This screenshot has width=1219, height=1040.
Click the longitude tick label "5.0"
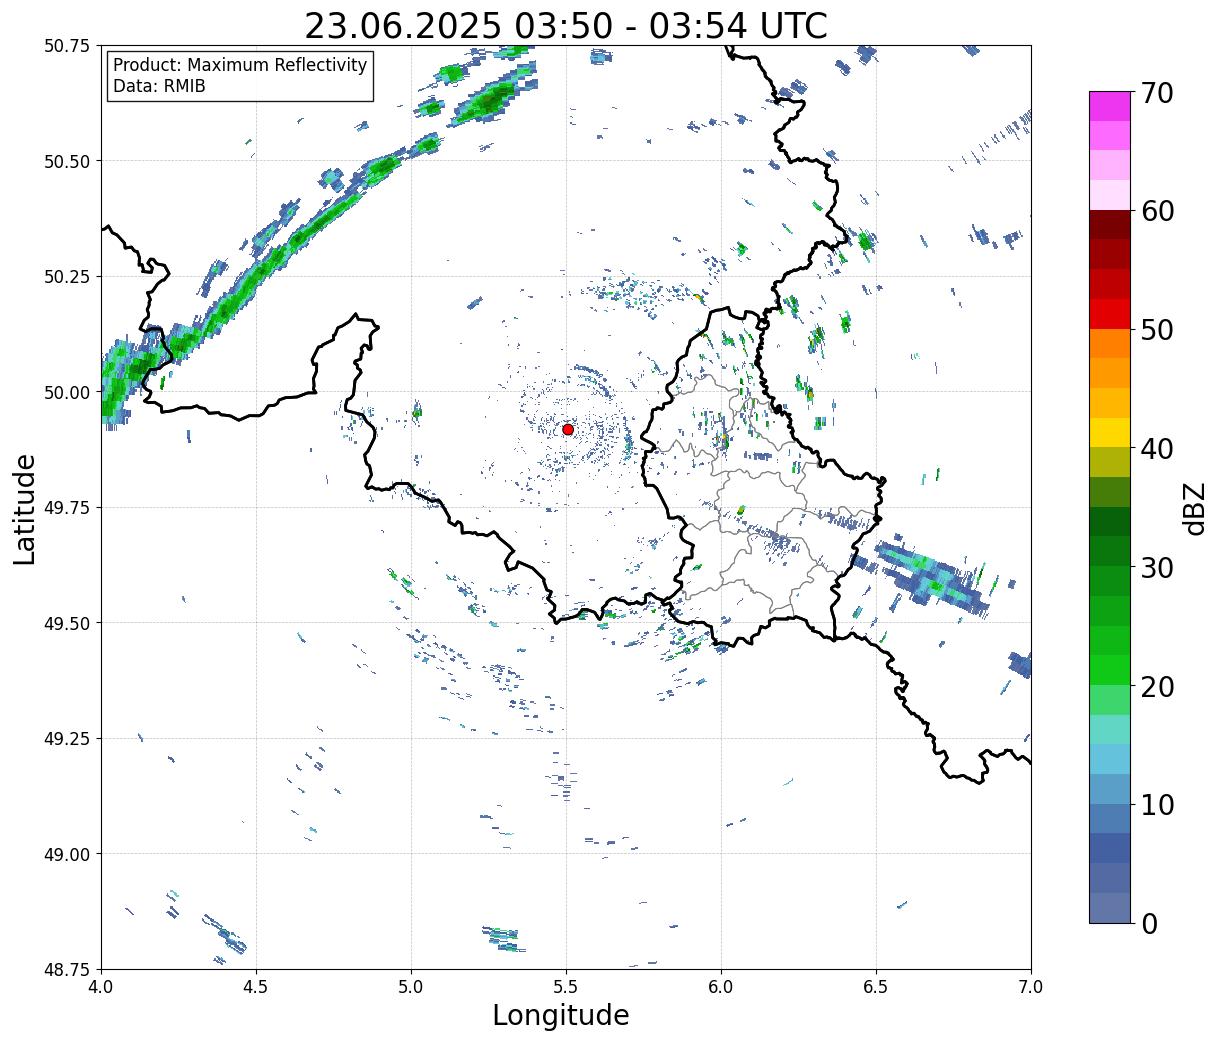(411, 987)
